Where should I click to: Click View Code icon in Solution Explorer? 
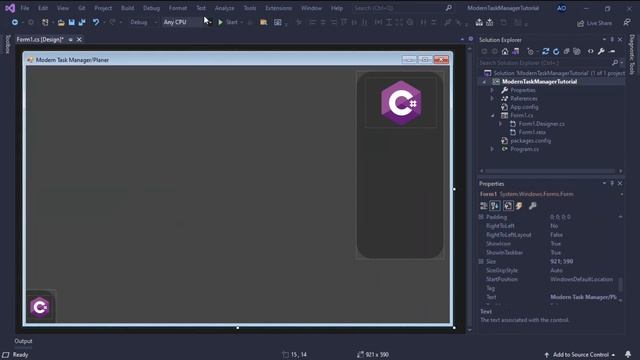tap(591, 51)
